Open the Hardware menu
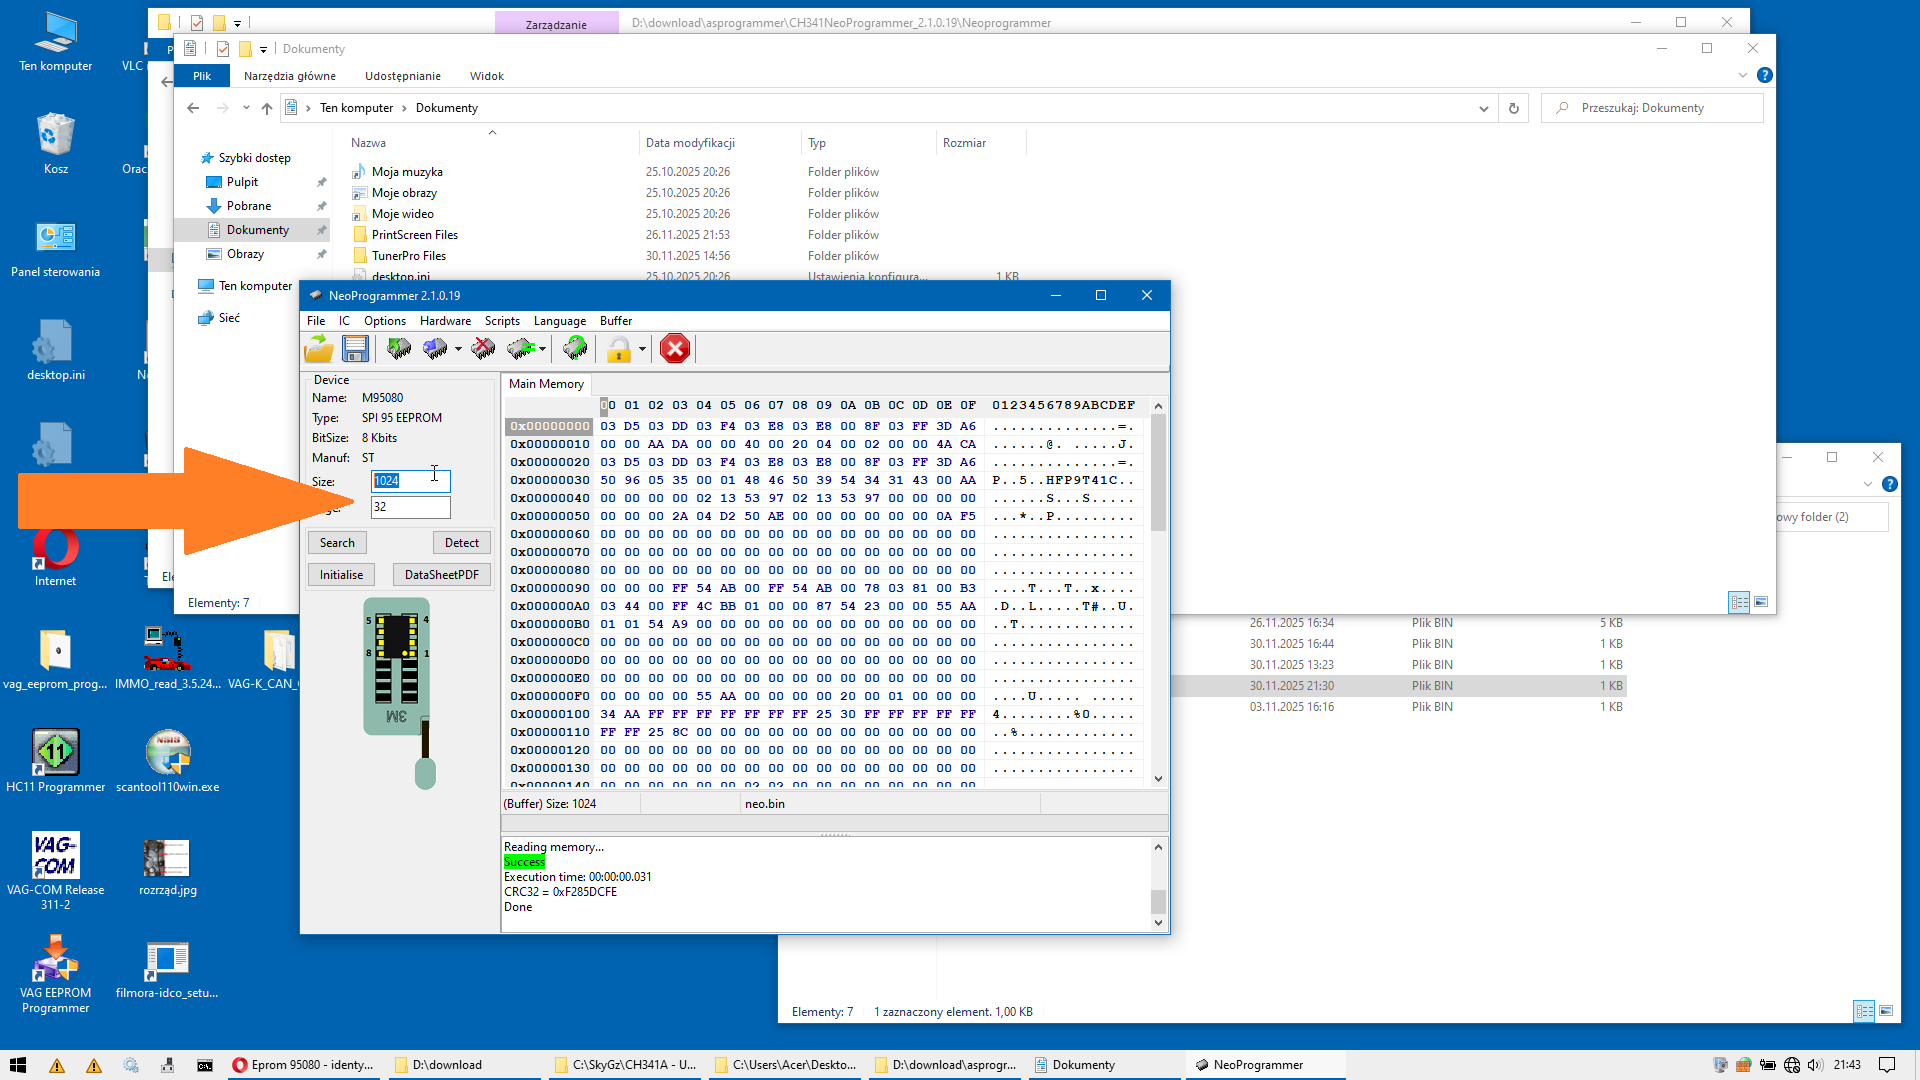 pyautogui.click(x=445, y=321)
